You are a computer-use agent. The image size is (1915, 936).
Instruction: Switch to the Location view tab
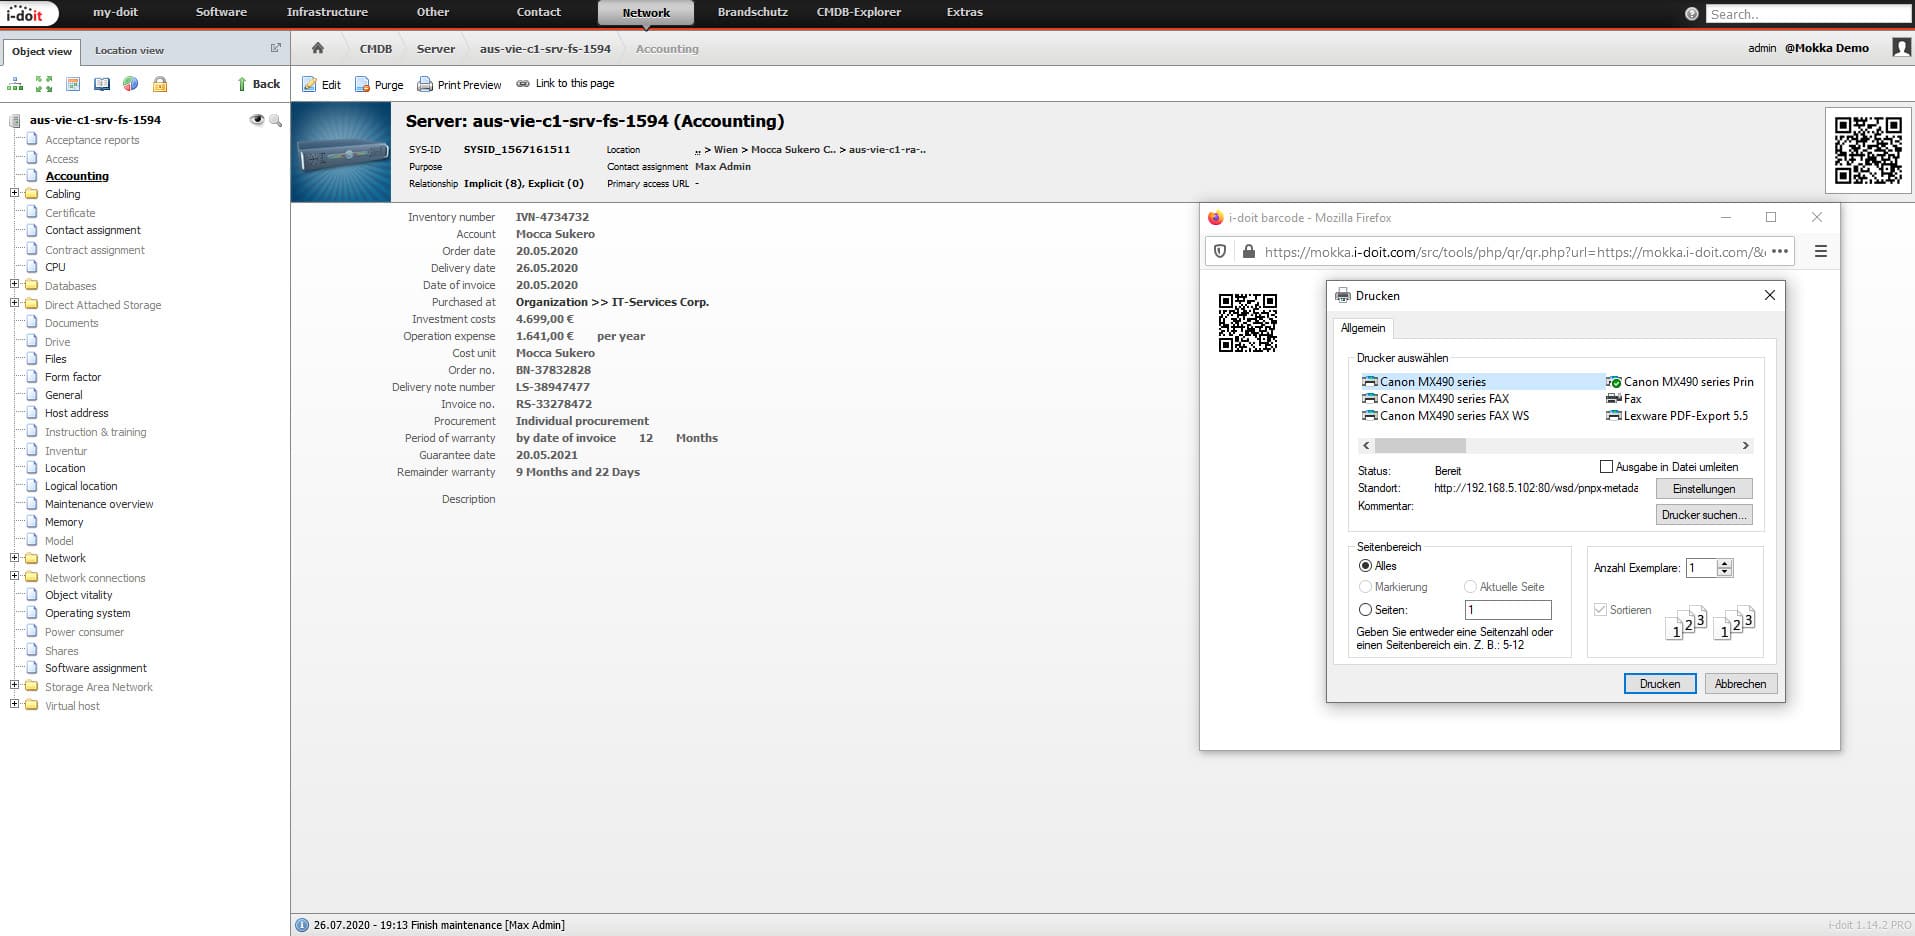point(128,49)
